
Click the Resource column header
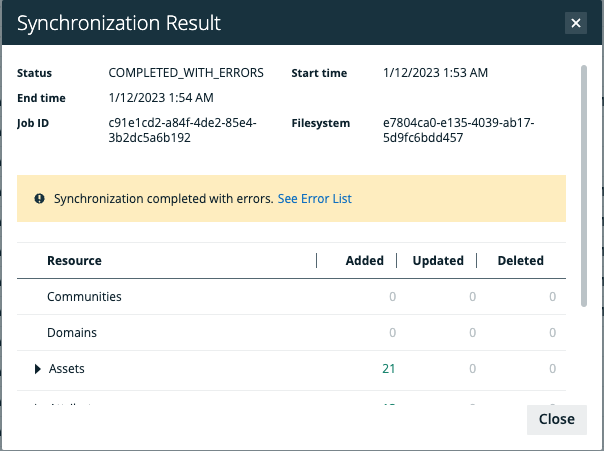coord(74,261)
